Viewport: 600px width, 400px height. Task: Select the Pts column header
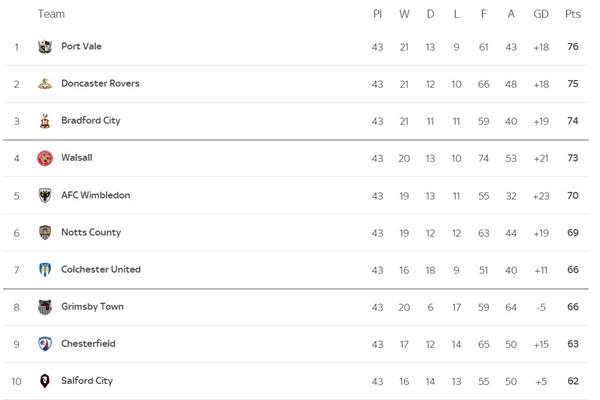(x=573, y=14)
